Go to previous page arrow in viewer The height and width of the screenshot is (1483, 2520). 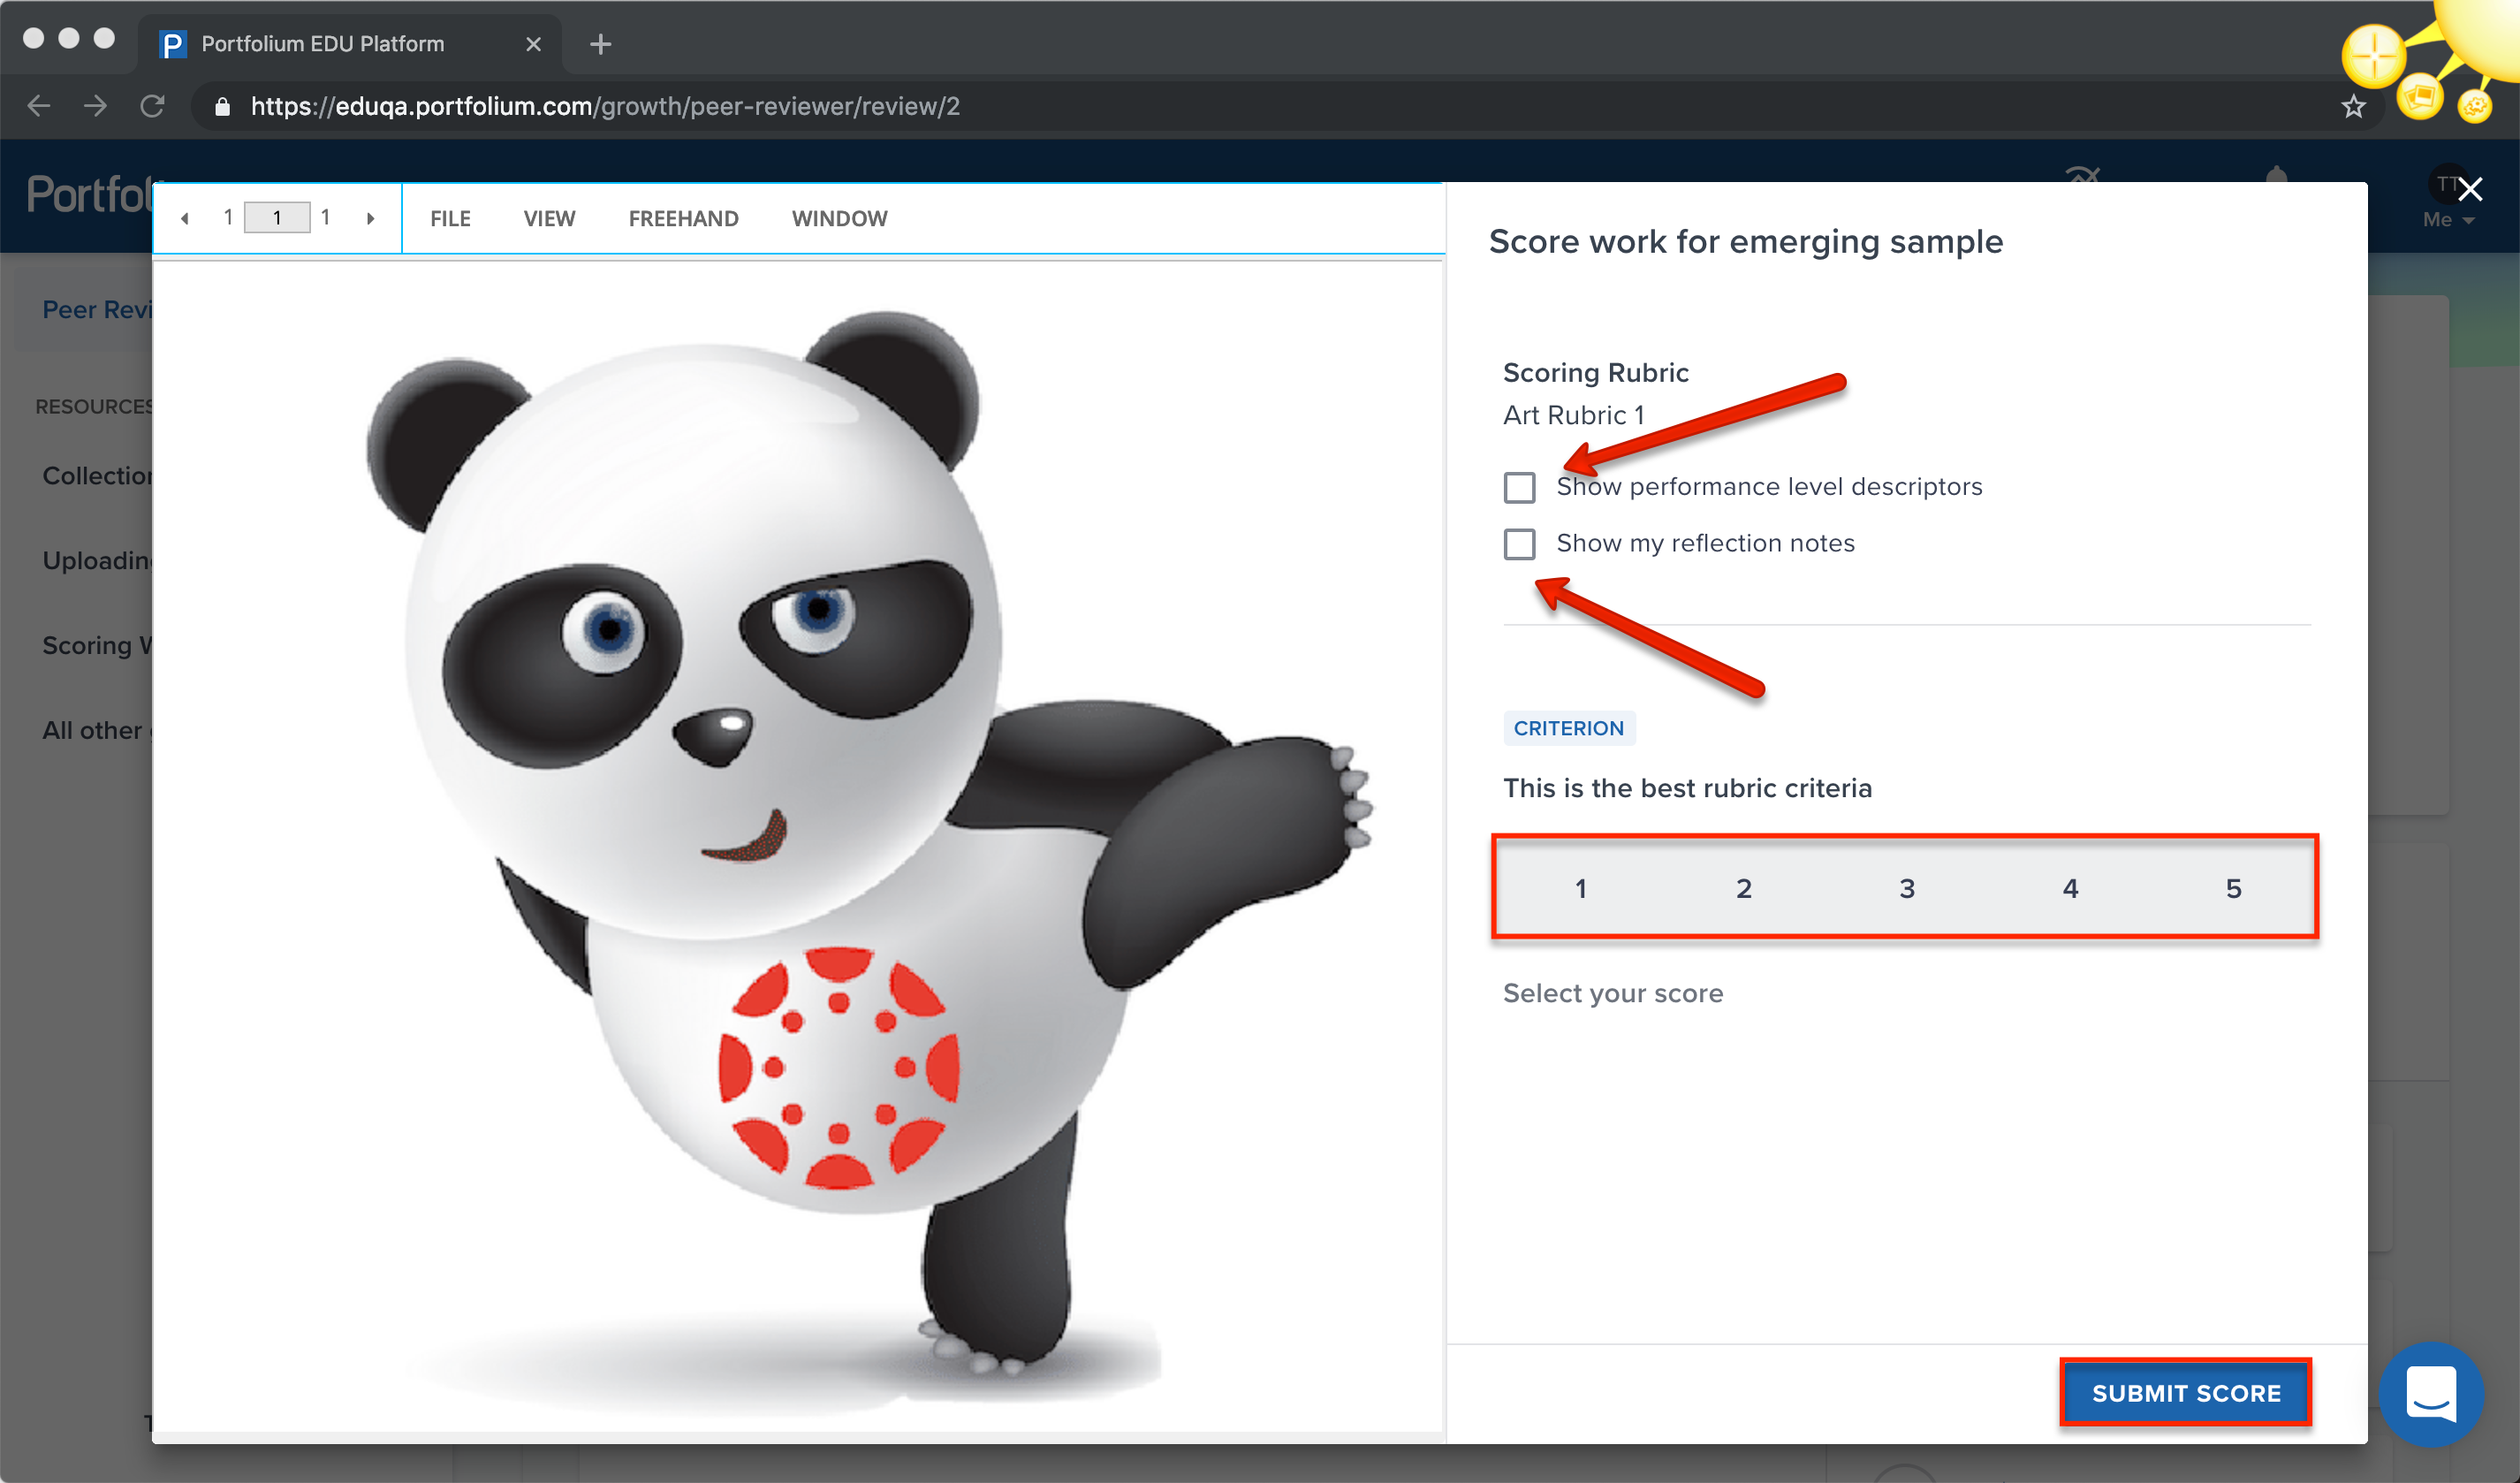pyautogui.click(x=185, y=219)
